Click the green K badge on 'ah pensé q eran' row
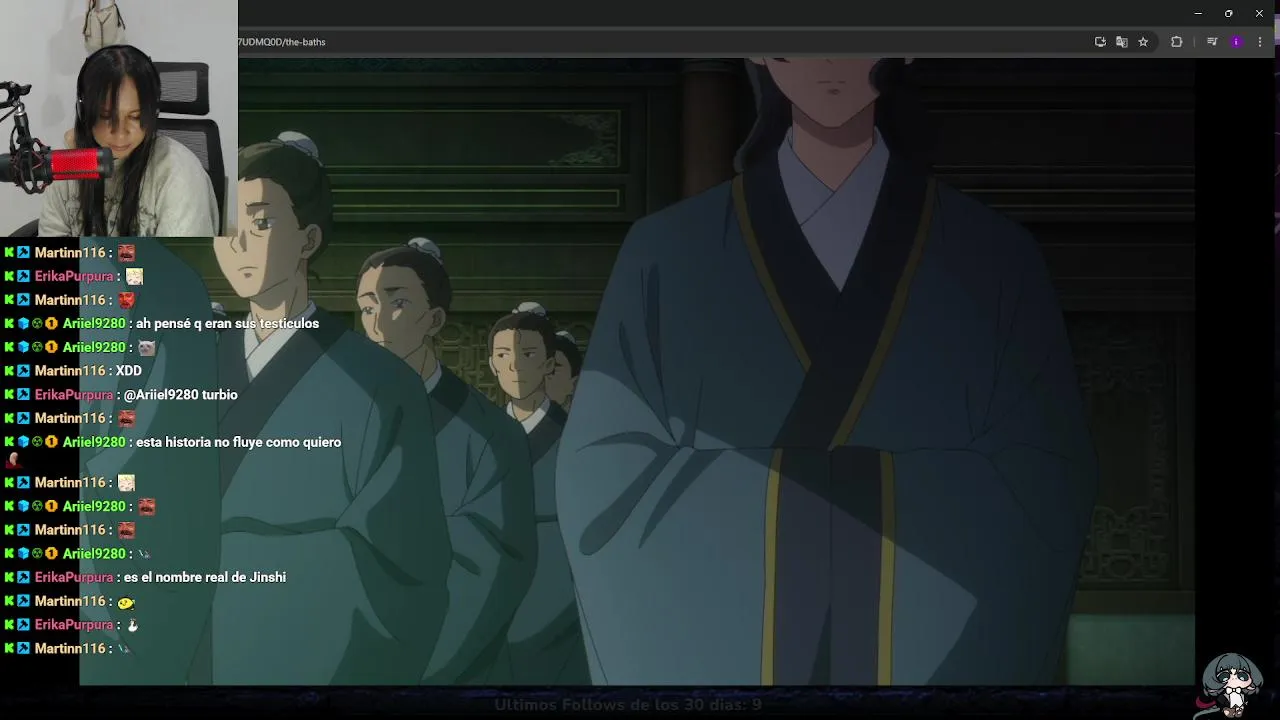 (x=9, y=324)
